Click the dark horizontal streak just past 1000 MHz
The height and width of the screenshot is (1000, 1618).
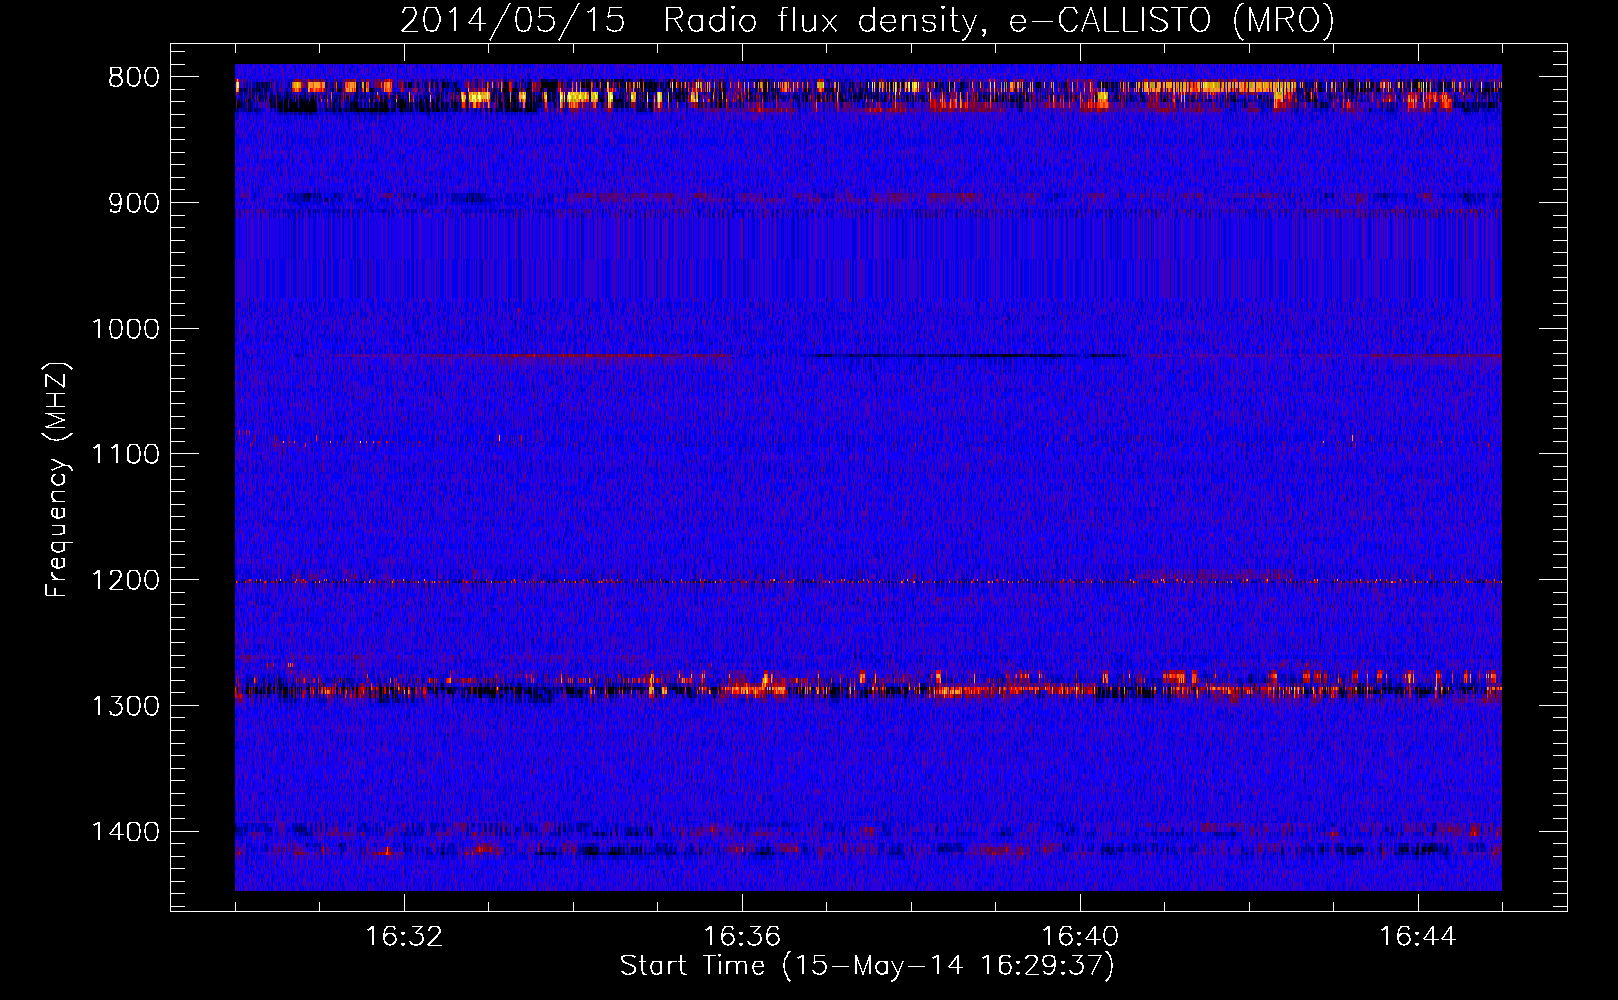point(968,355)
